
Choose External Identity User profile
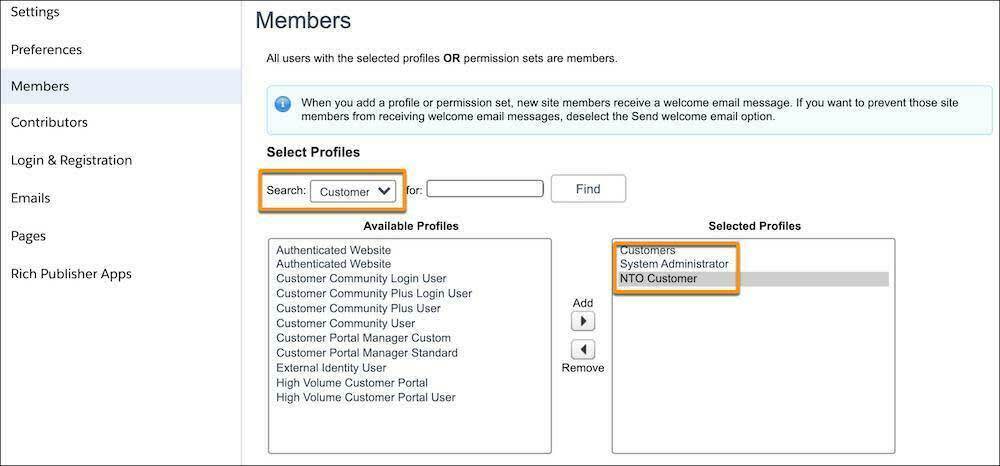tap(331, 368)
